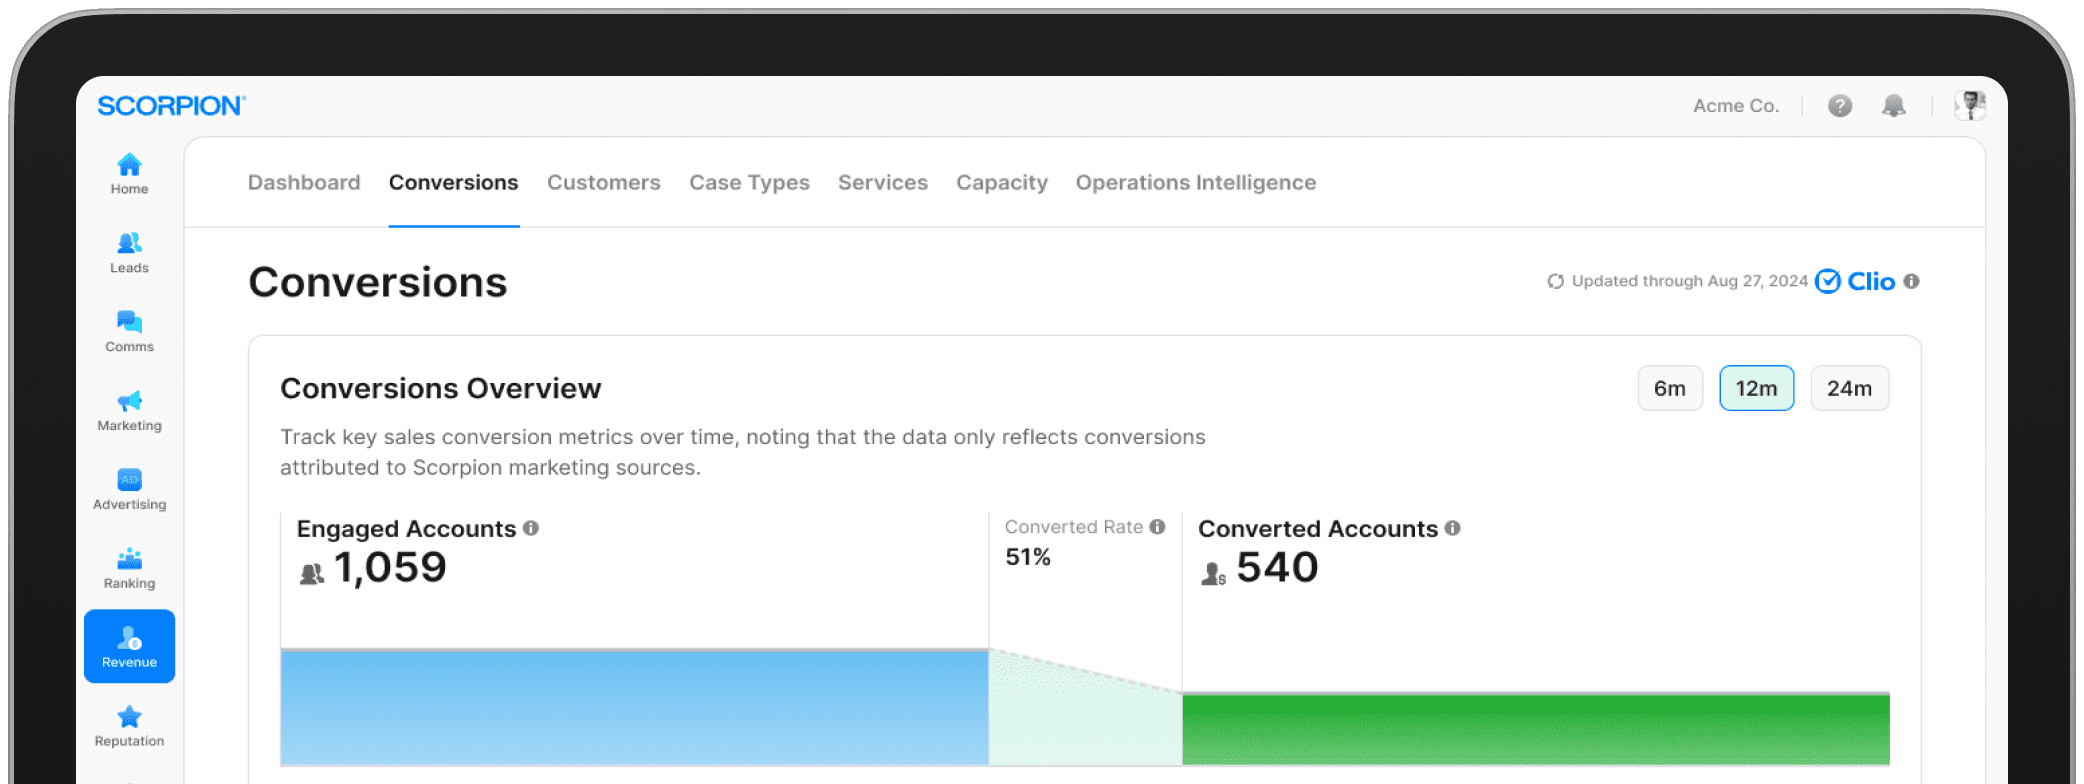The width and height of the screenshot is (2084, 784).
Task: Open the Advertising section icon
Action: (x=129, y=481)
